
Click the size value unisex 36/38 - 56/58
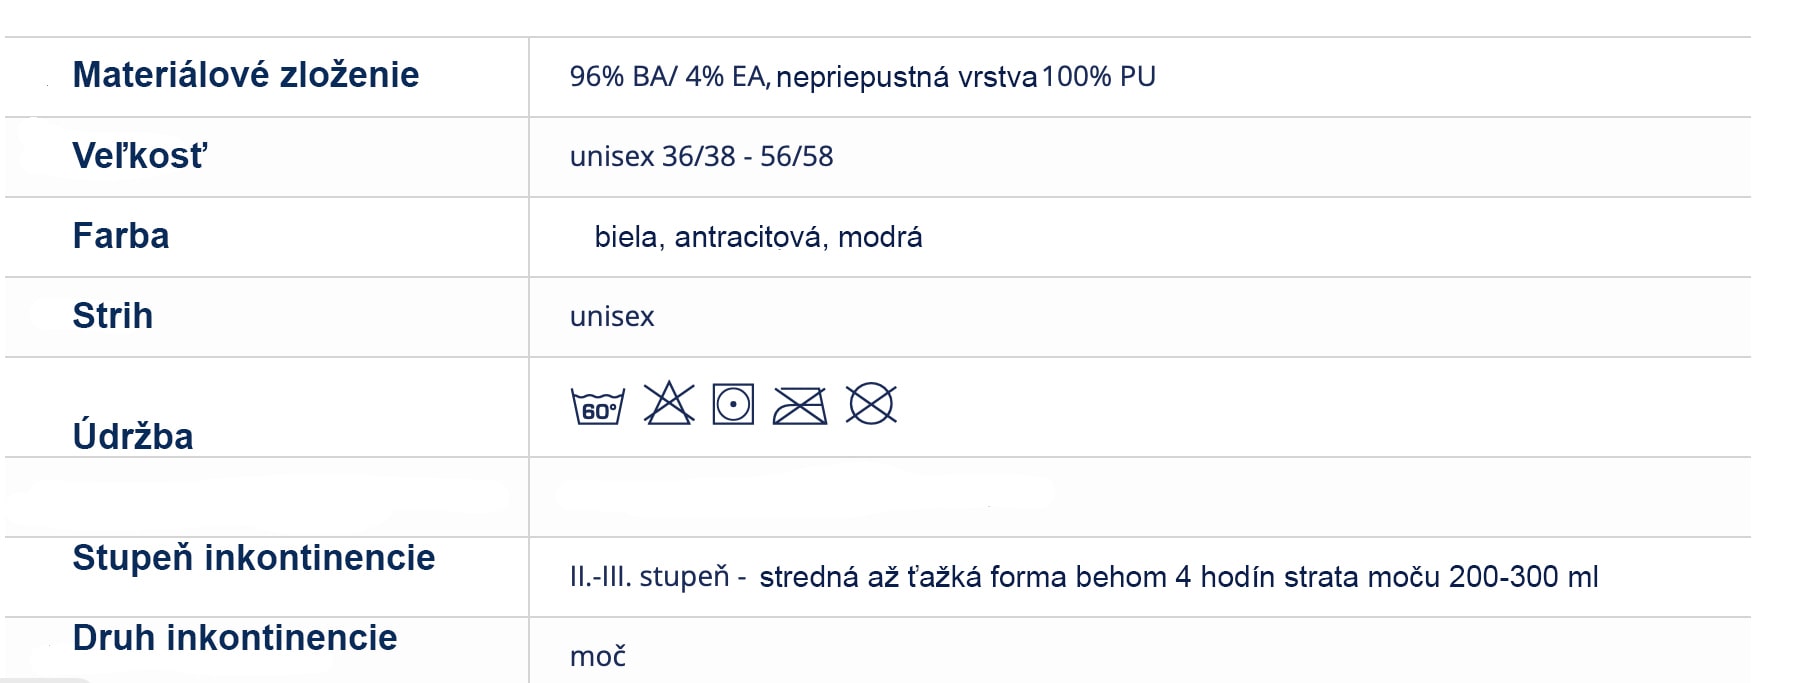click(x=701, y=156)
